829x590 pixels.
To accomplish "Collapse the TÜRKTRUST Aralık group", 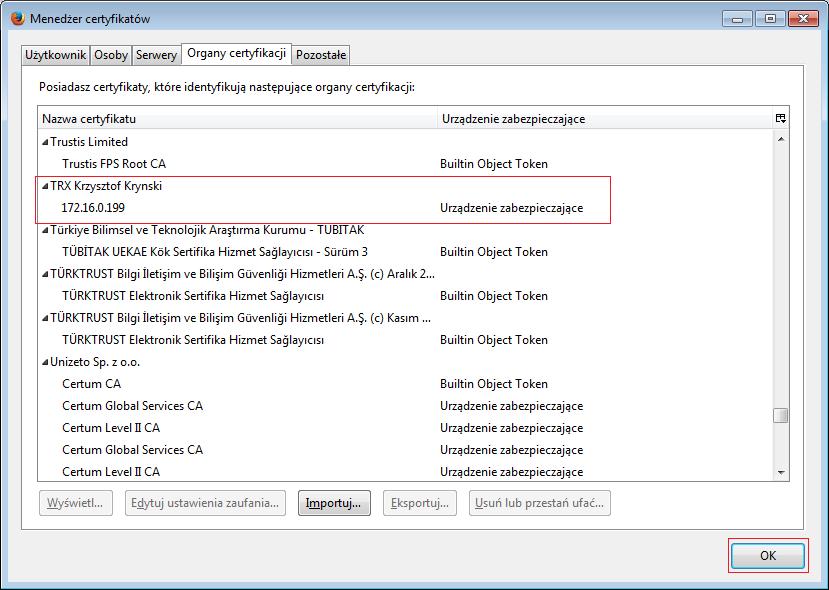I will (45, 274).
